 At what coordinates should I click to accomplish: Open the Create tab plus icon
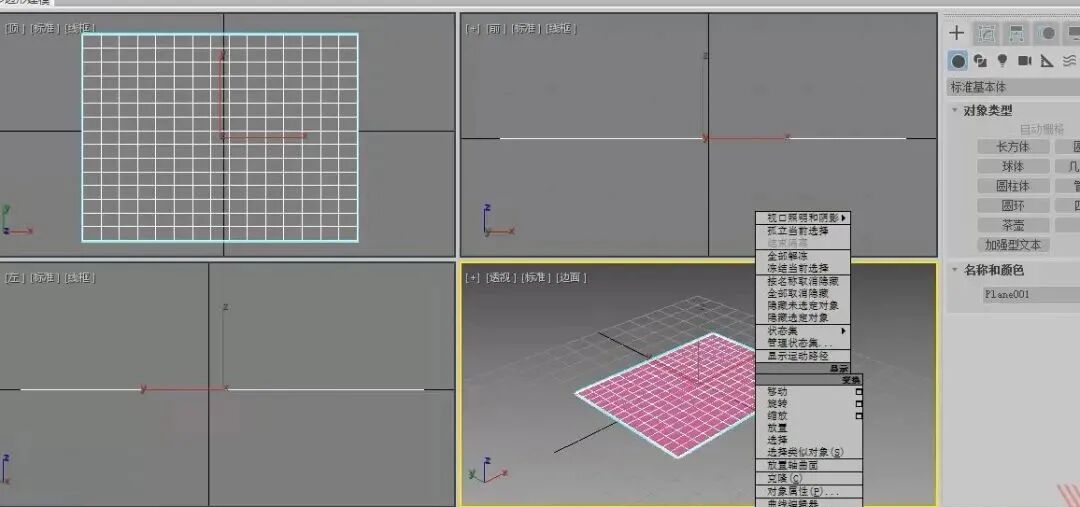[x=957, y=33]
